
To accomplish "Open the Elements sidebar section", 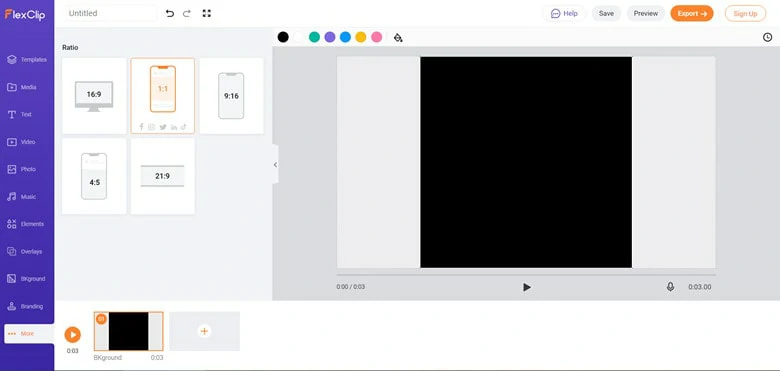I will pos(26,224).
